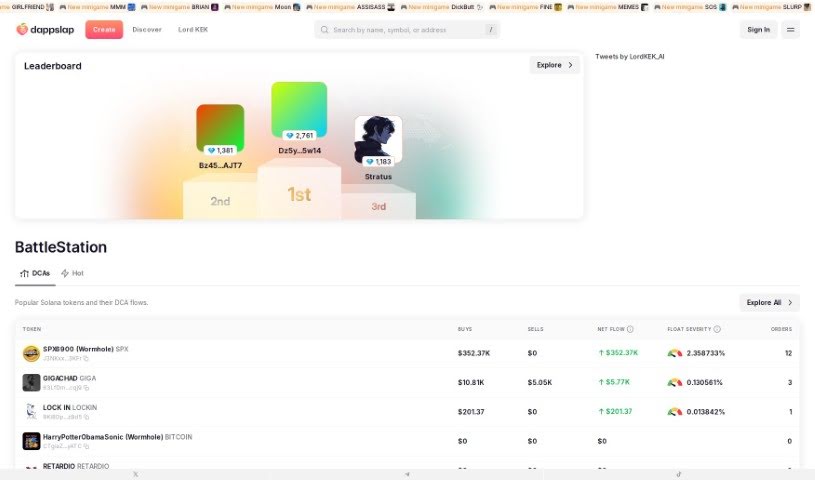Open New minigame Moon ticker link
815x480 pixels.
coord(262,7)
